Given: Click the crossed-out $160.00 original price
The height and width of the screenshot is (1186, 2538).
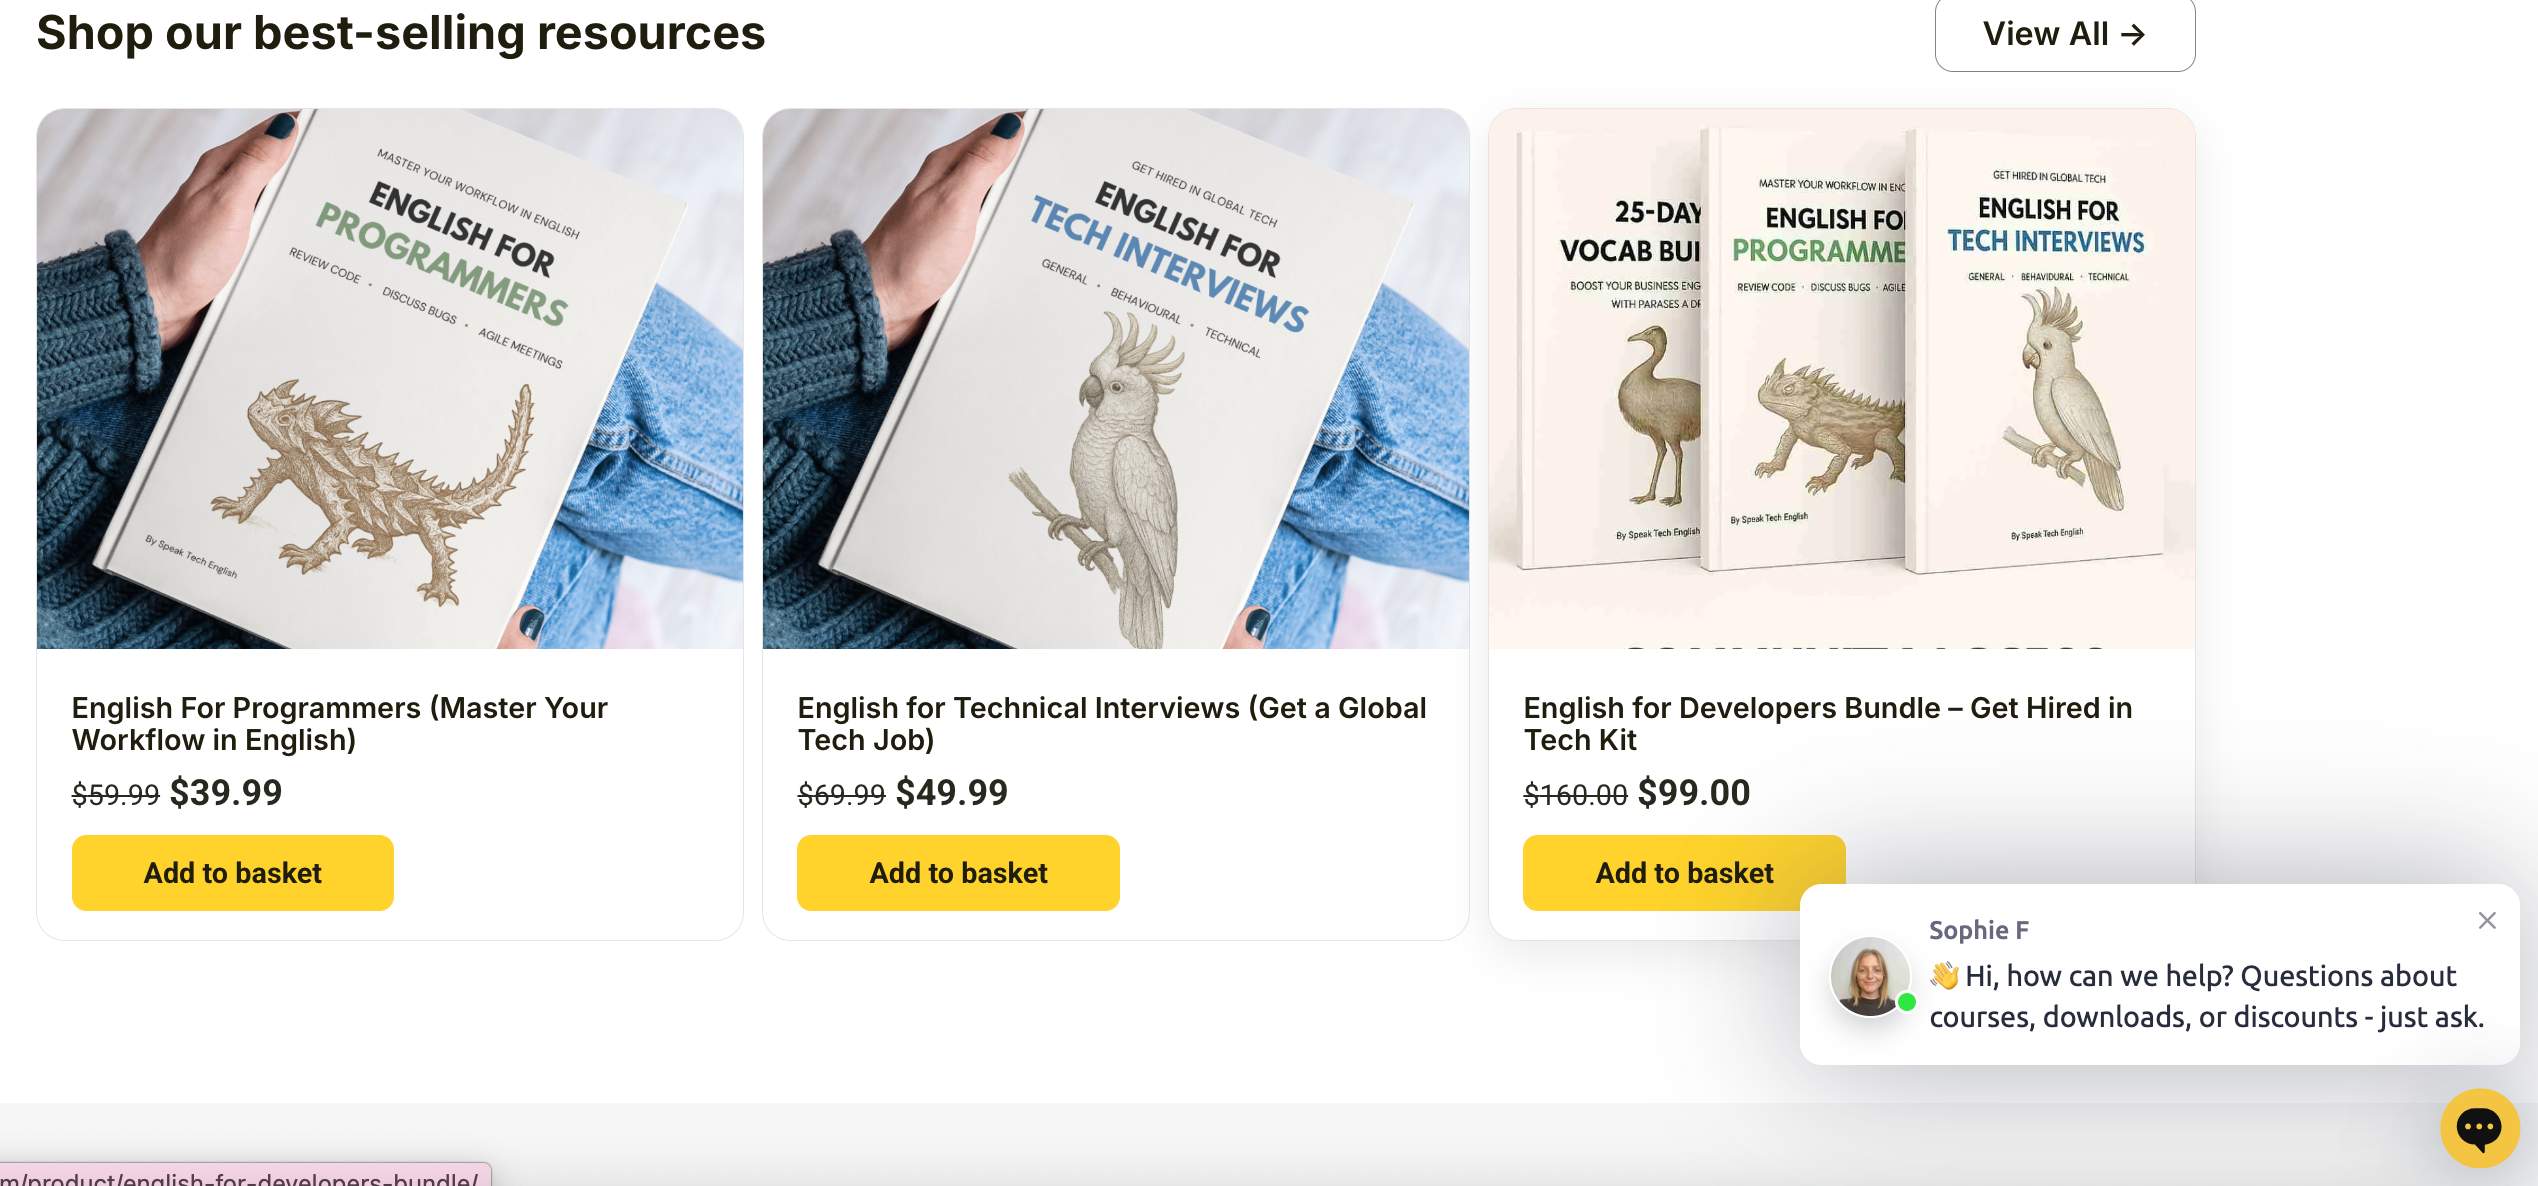Looking at the screenshot, I should point(1575,795).
